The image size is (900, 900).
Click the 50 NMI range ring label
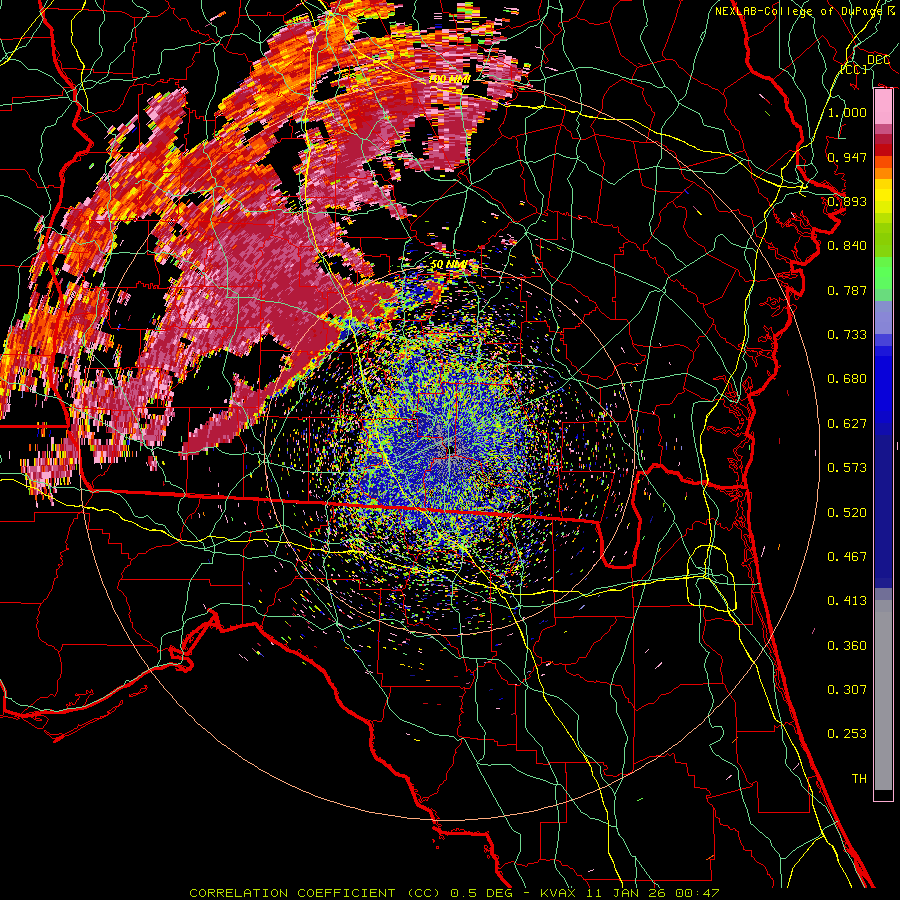448,265
